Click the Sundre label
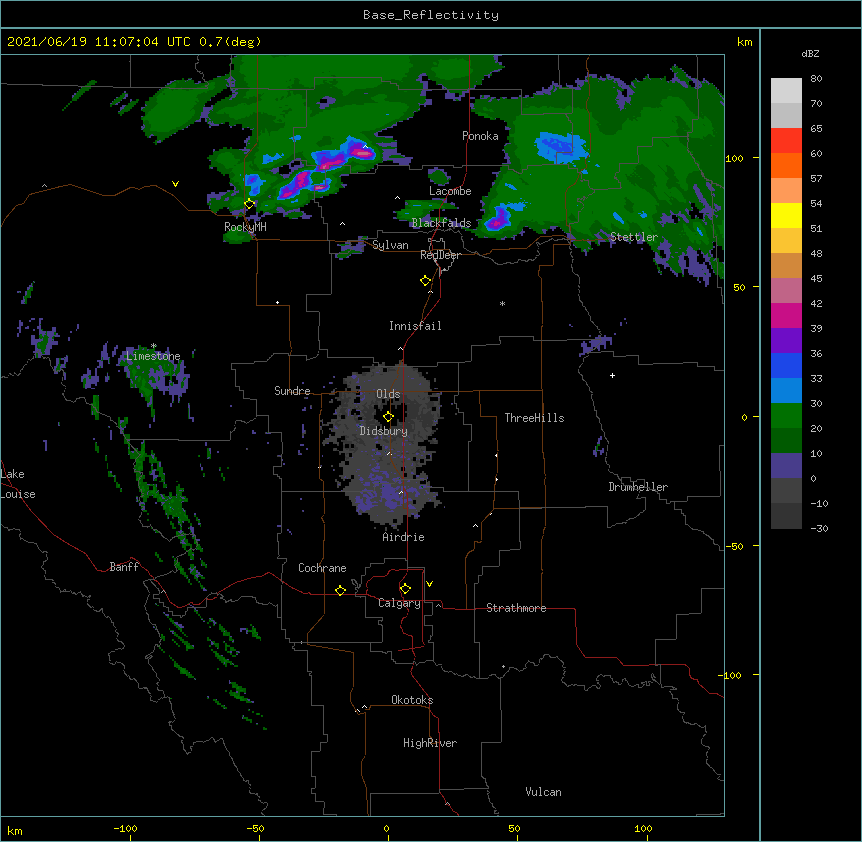 click(x=292, y=391)
